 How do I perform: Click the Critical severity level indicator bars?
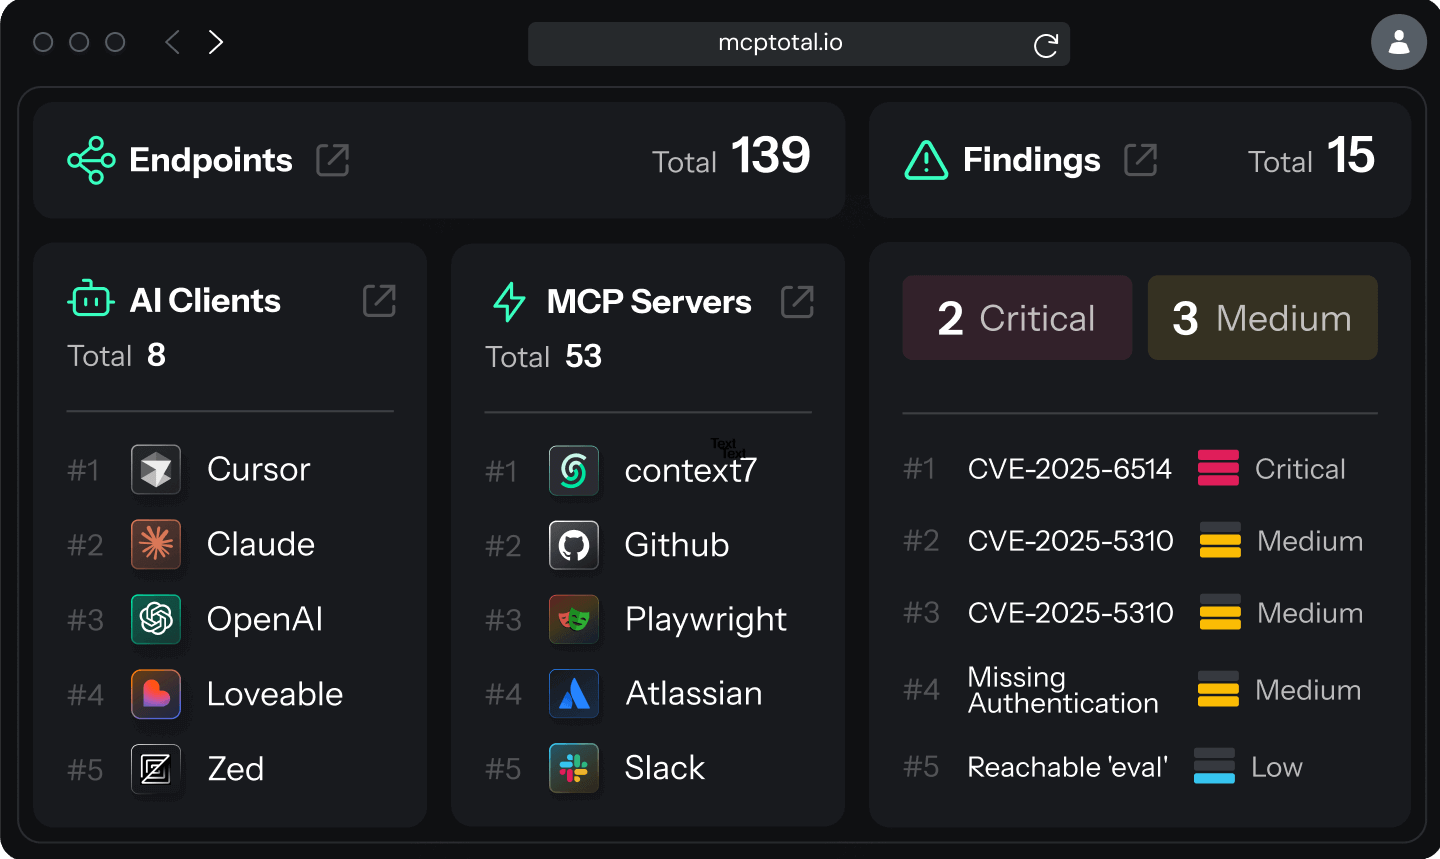point(1219,469)
